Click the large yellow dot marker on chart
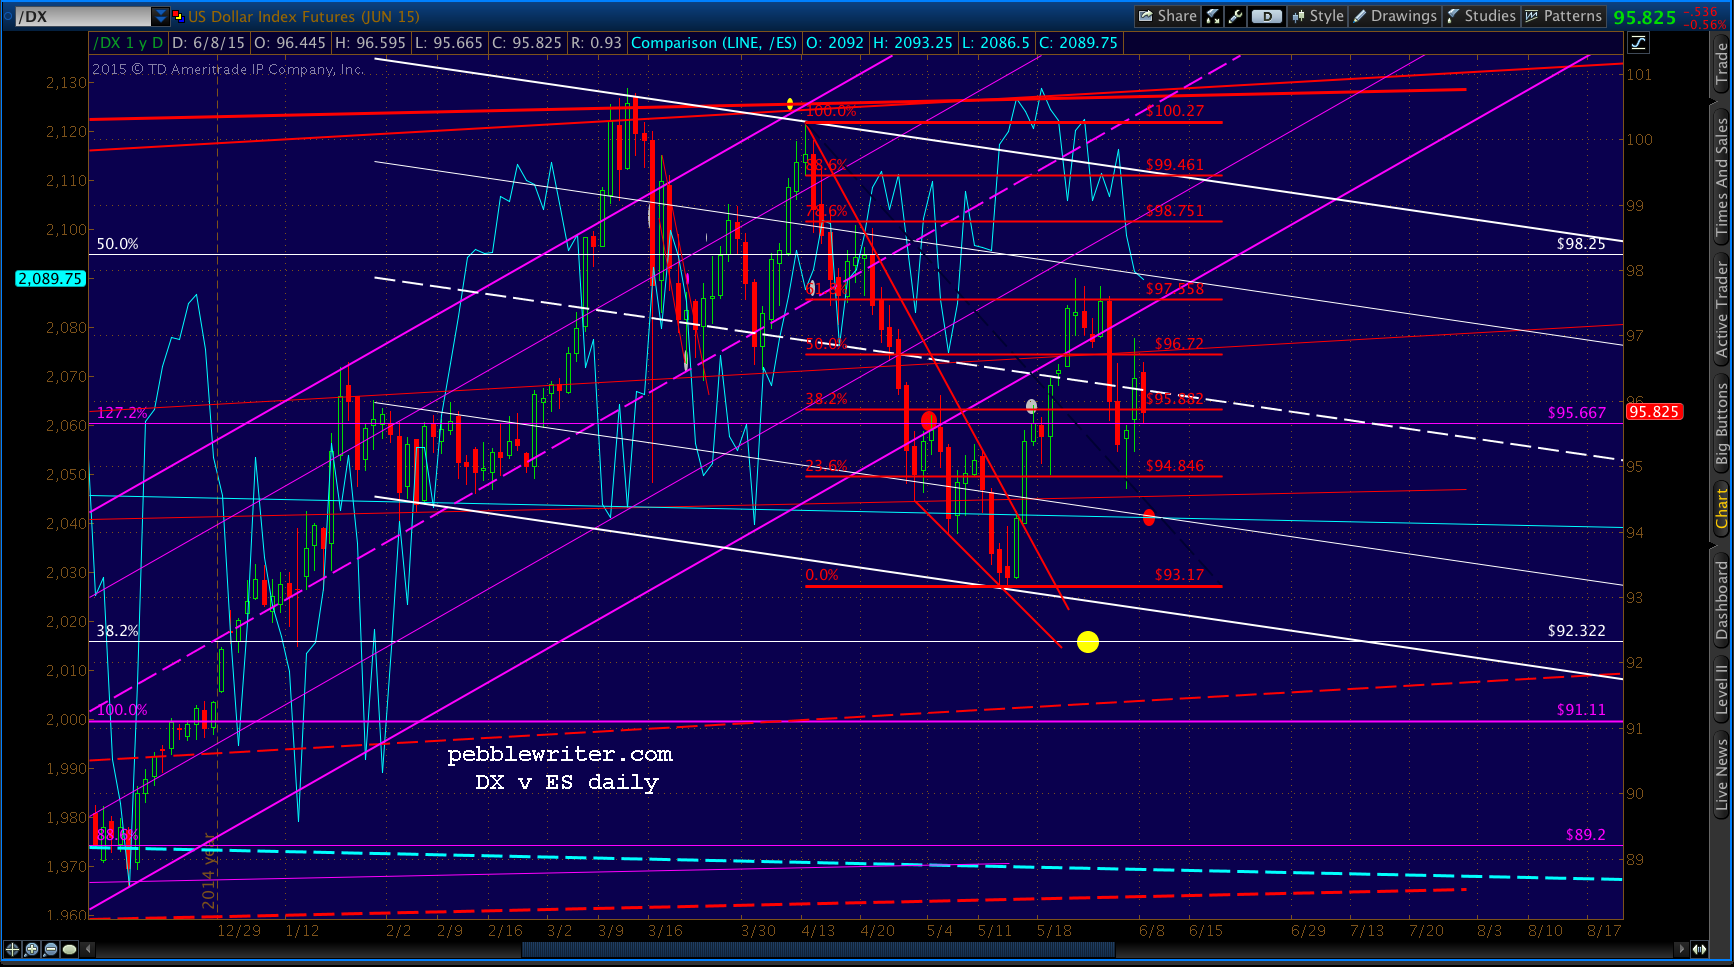The height and width of the screenshot is (967, 1734). coord(1088,642)
